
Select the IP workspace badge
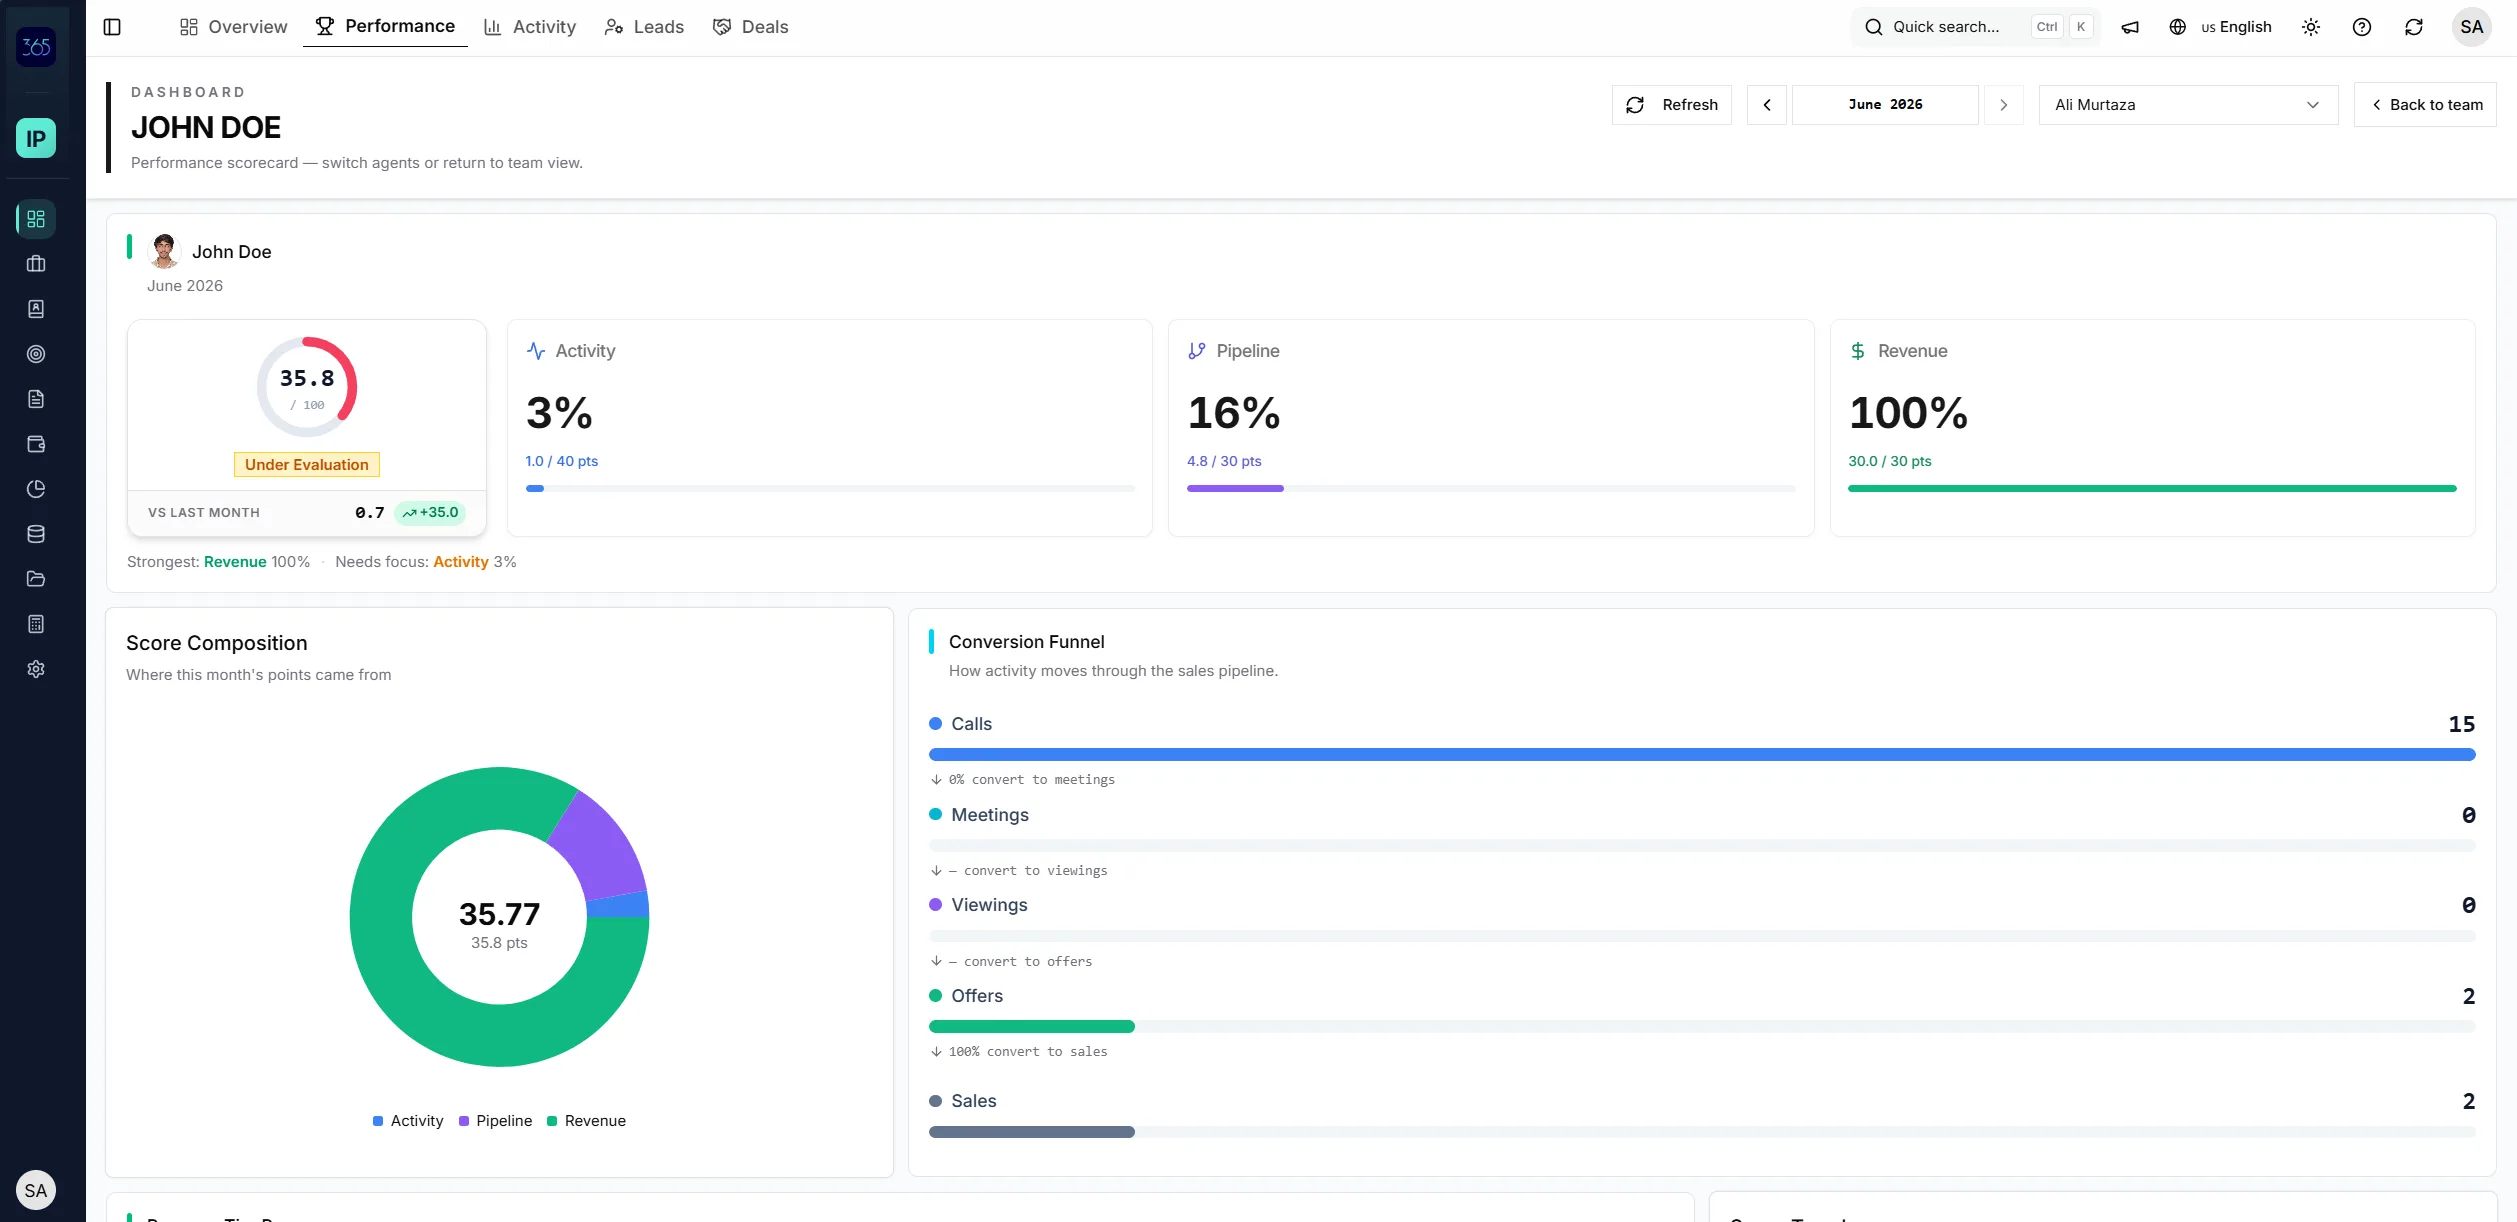(36, 138)
